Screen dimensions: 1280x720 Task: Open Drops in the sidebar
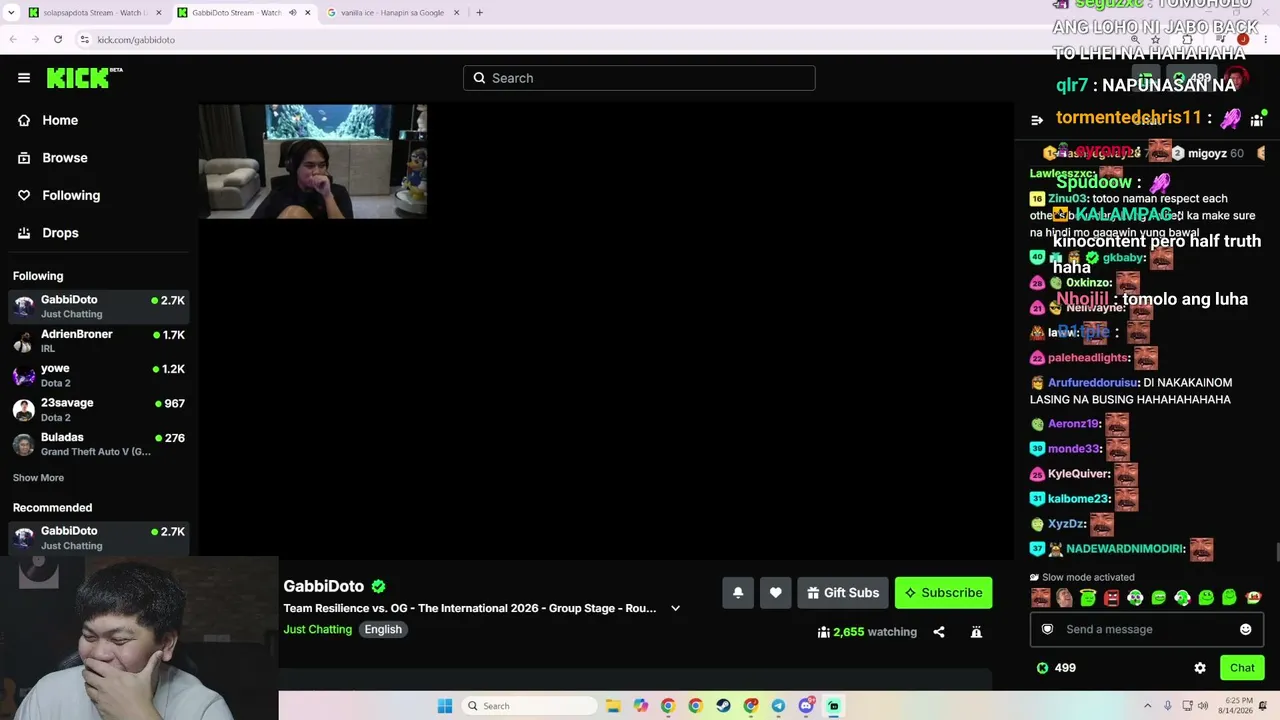pos(60,233)
